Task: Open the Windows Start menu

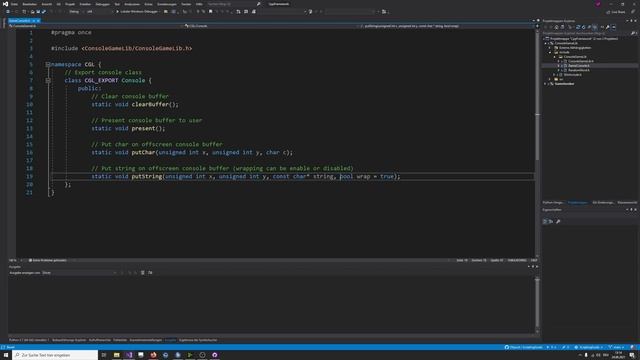Action: point(6,355)
